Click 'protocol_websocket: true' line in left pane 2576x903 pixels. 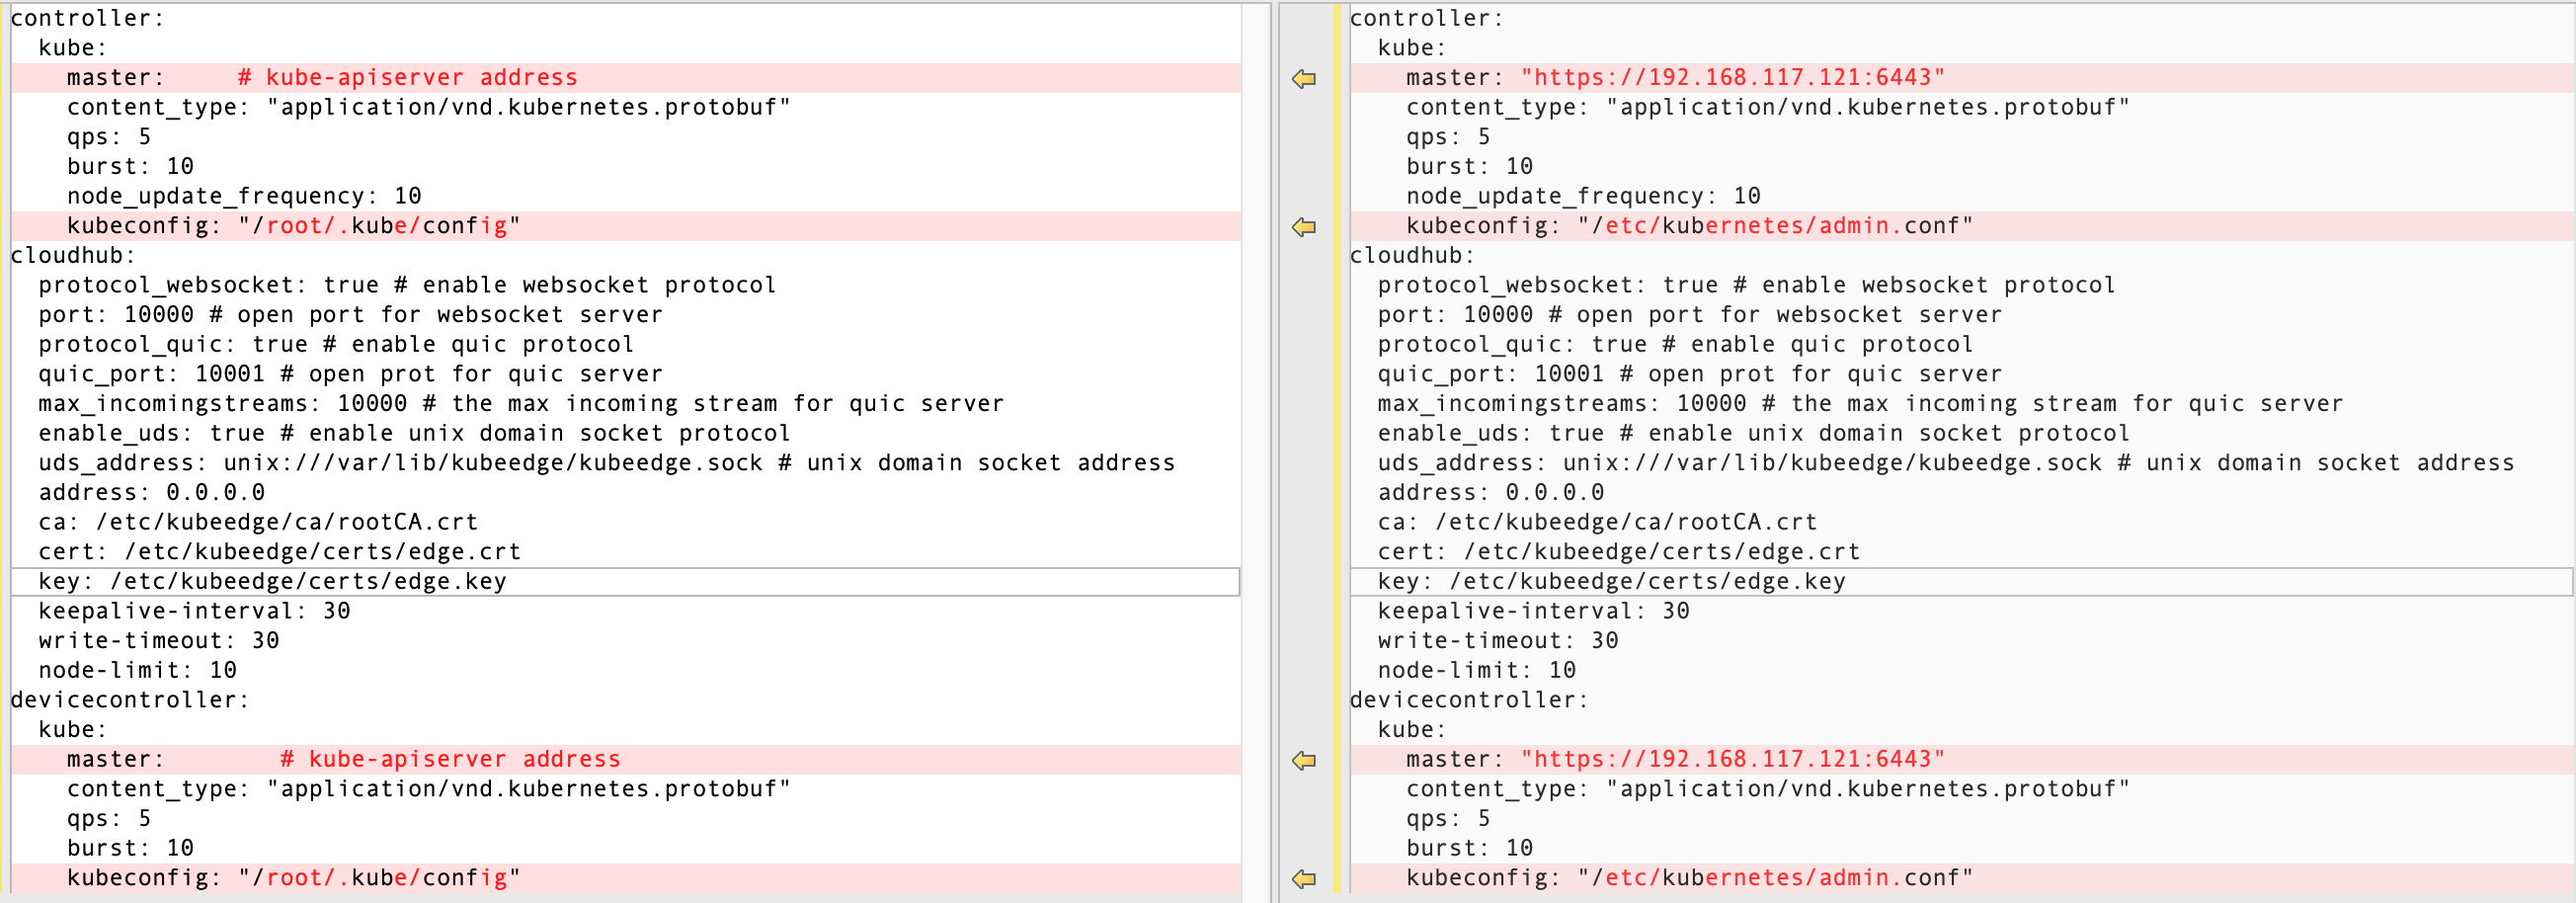click(407, 285)
